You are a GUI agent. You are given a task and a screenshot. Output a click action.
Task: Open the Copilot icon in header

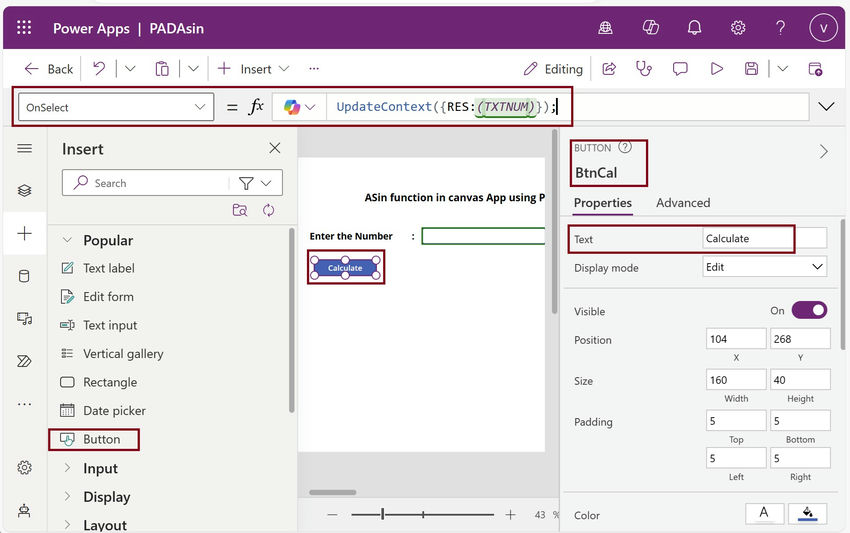(x=650, y=28)
